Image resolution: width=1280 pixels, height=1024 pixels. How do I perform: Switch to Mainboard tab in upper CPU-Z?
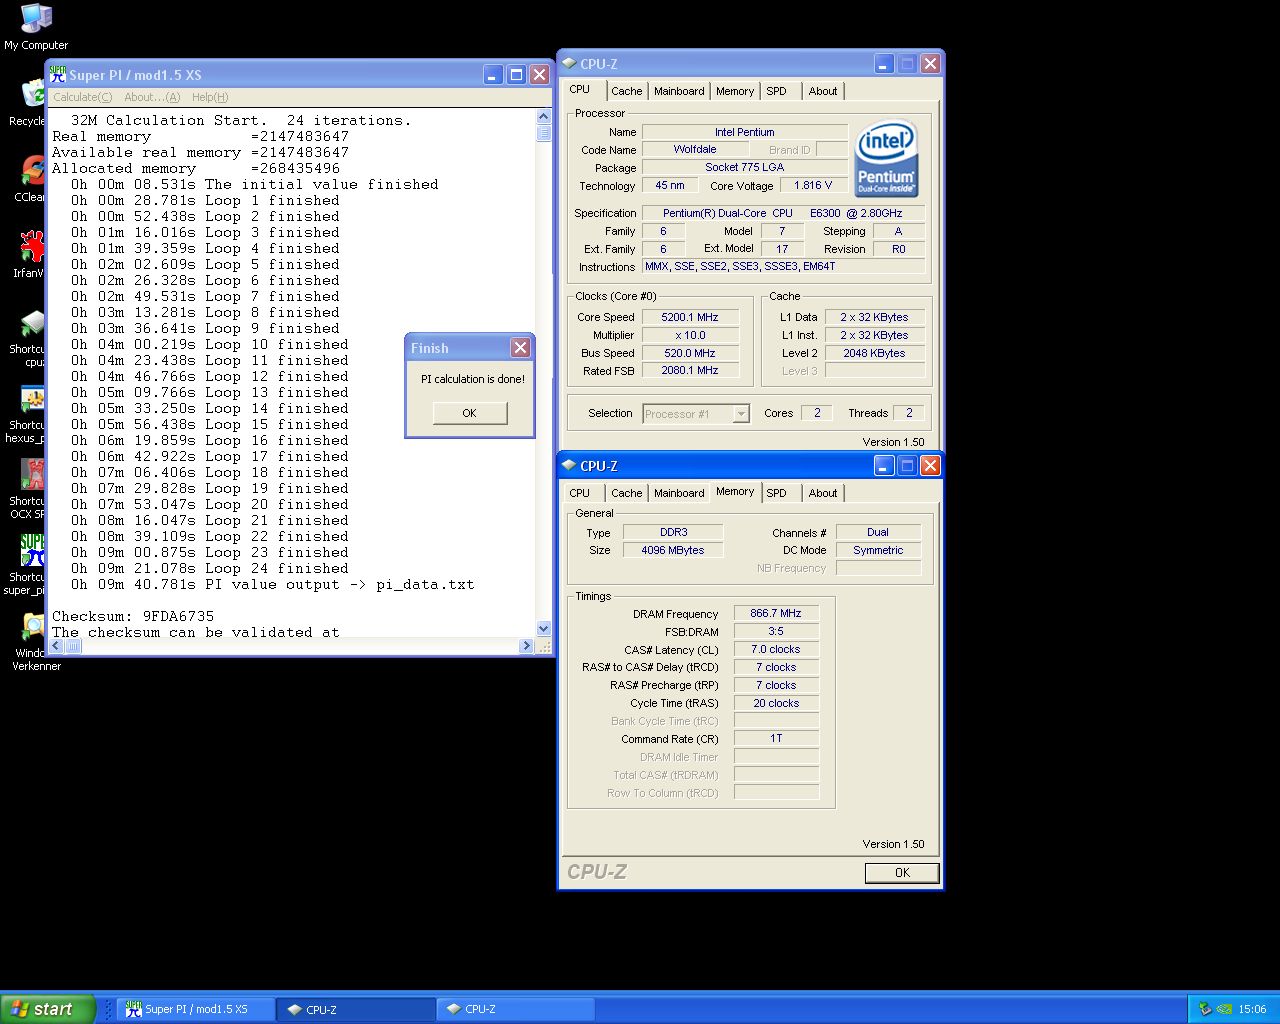pos(679,91)
